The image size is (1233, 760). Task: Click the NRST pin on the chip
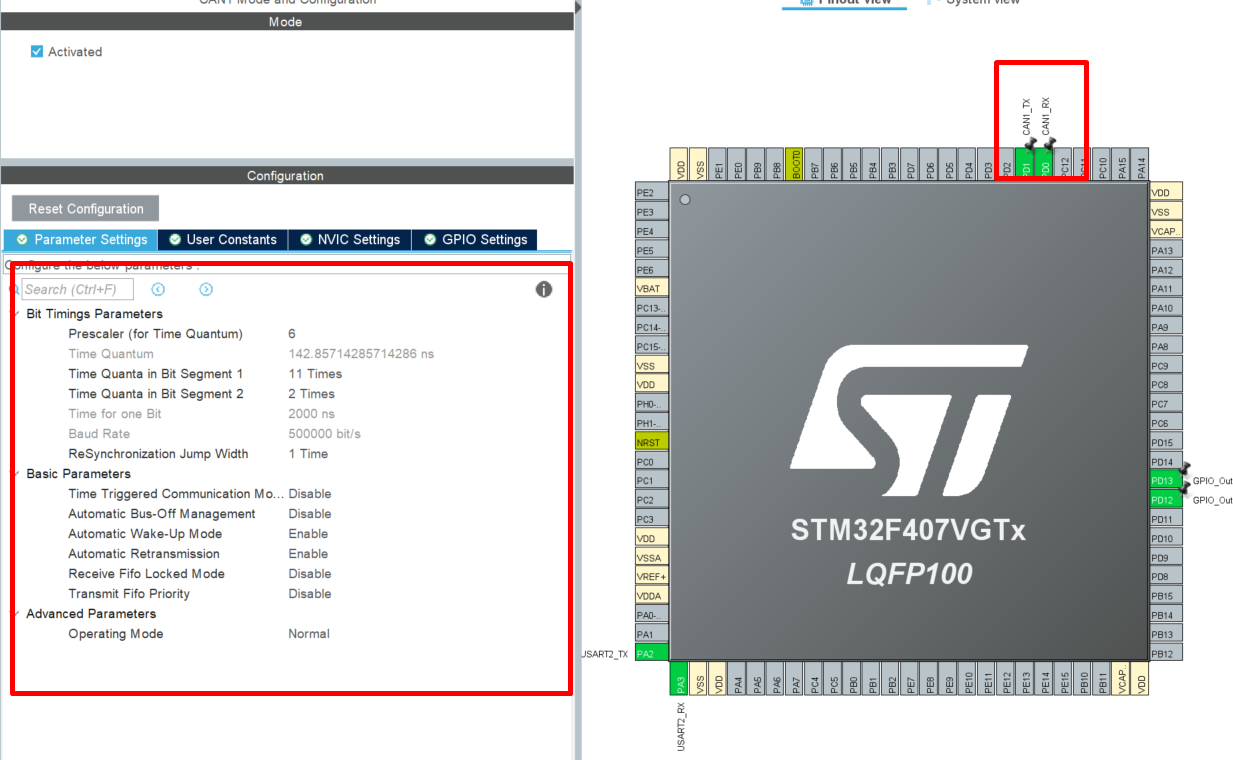point(651,441)
